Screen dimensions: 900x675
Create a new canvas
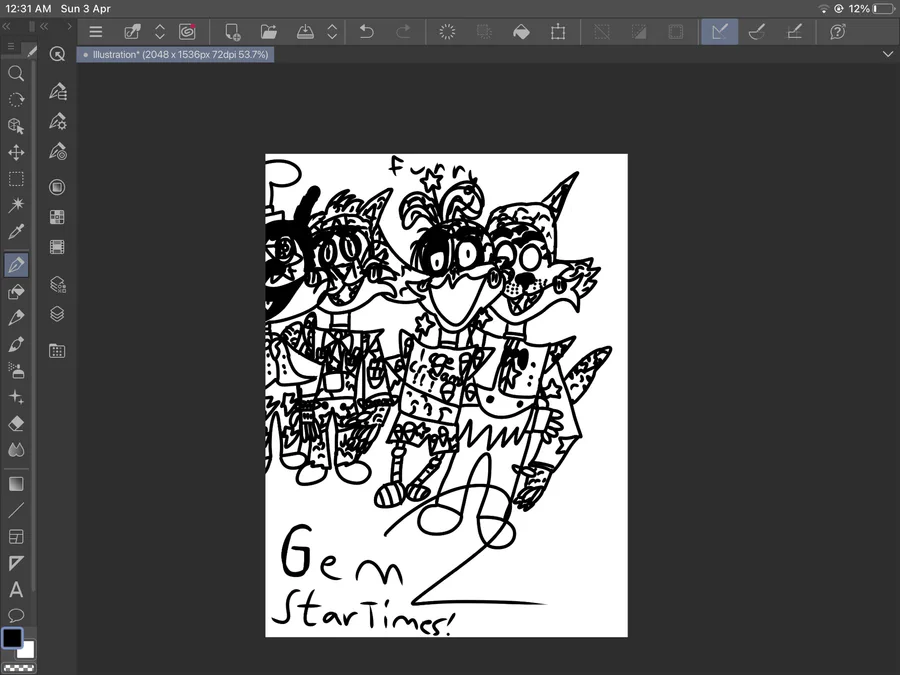click(x=232, y=32)
